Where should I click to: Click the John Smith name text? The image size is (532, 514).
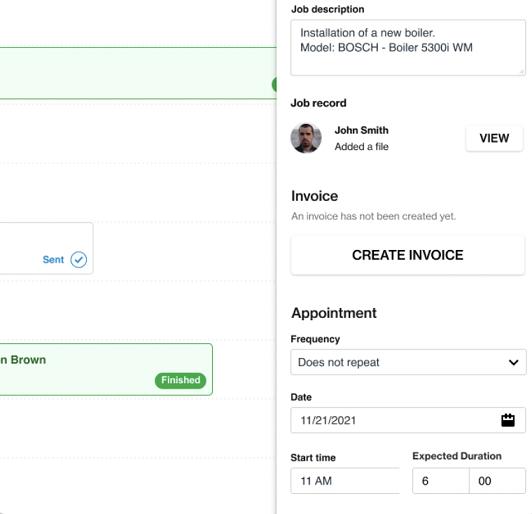pyautogui.click(x=361, y=130)
